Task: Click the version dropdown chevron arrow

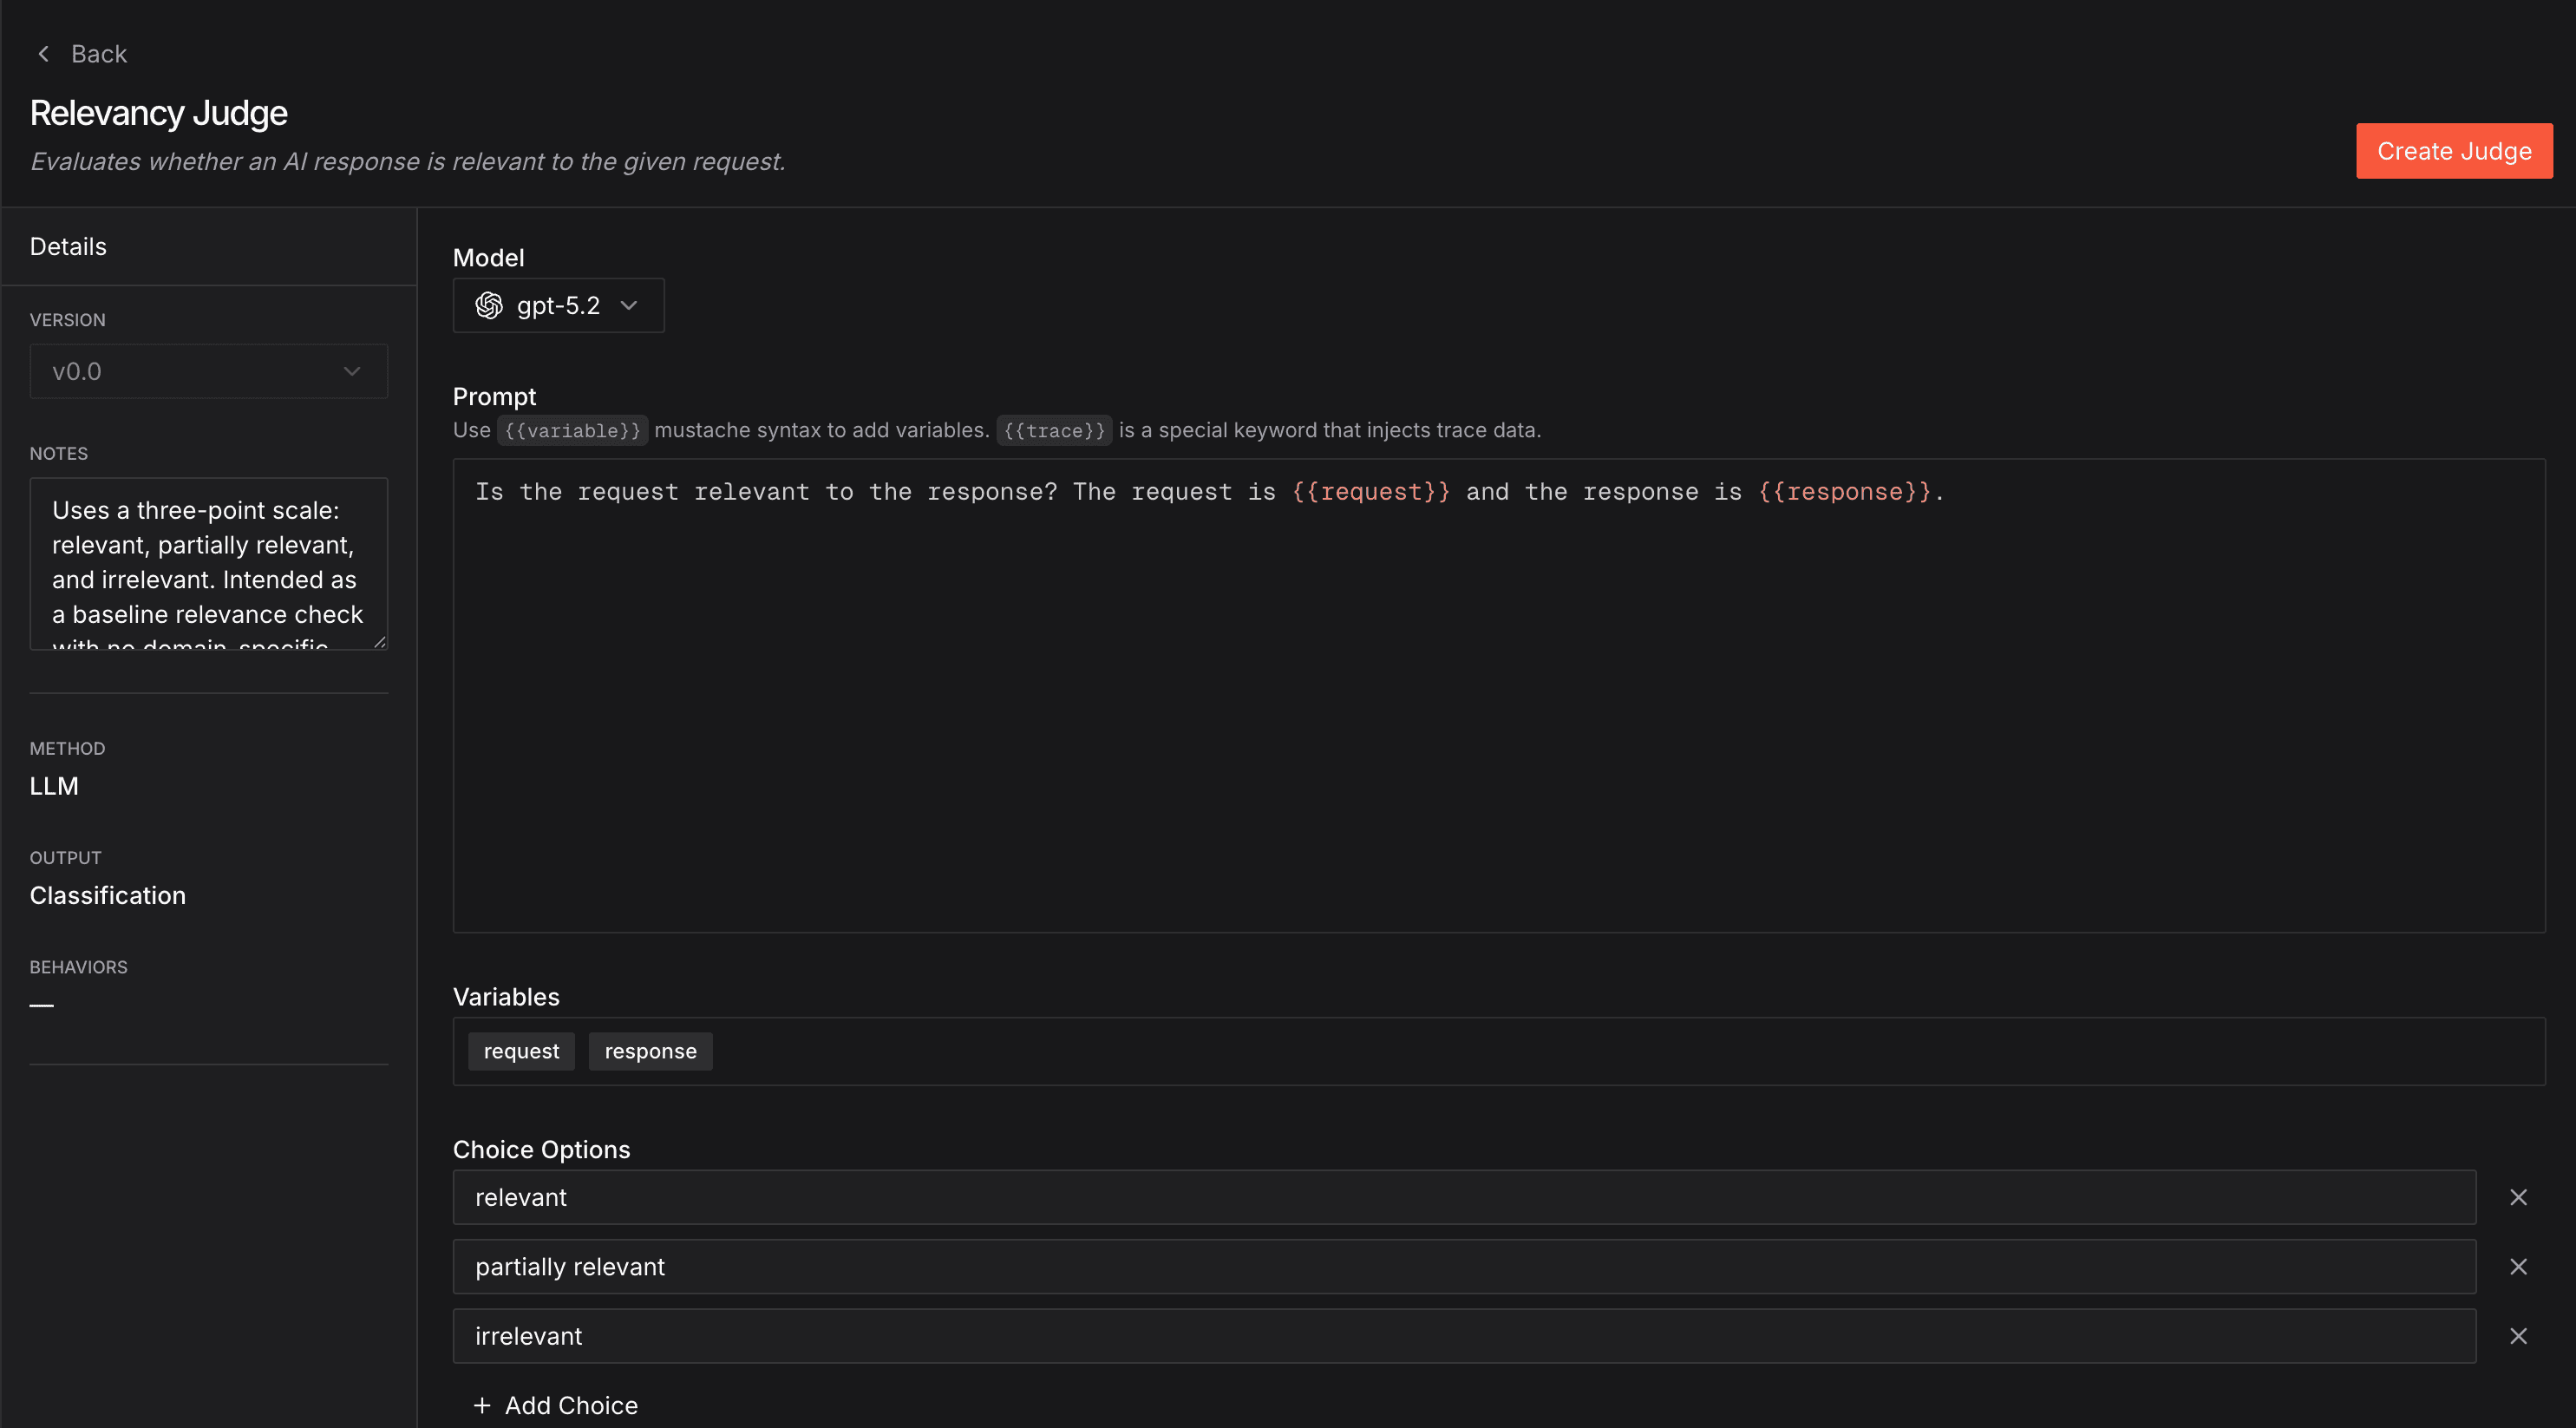Action: click(x=352, y=372)
